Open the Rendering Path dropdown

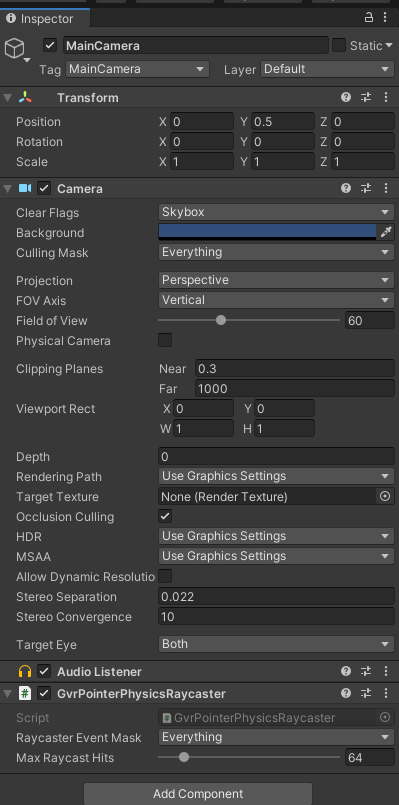point(276,476)
